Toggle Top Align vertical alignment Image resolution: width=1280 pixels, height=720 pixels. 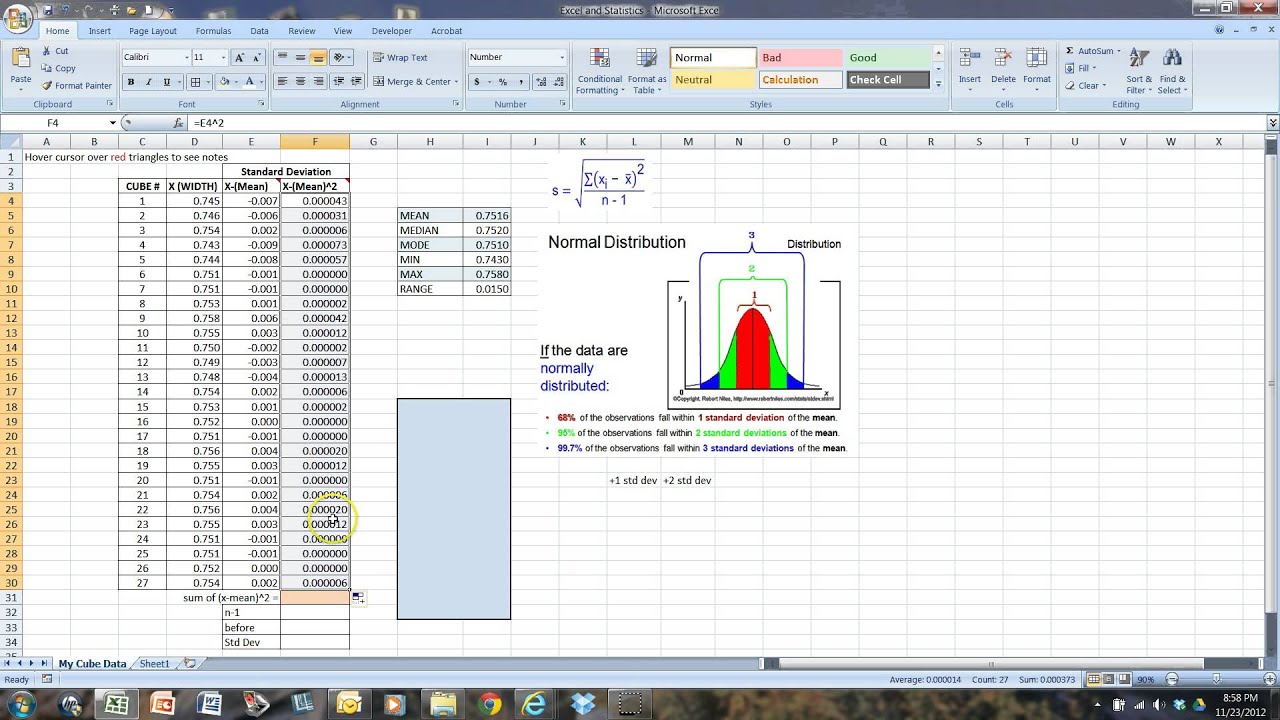coord(282,57)
